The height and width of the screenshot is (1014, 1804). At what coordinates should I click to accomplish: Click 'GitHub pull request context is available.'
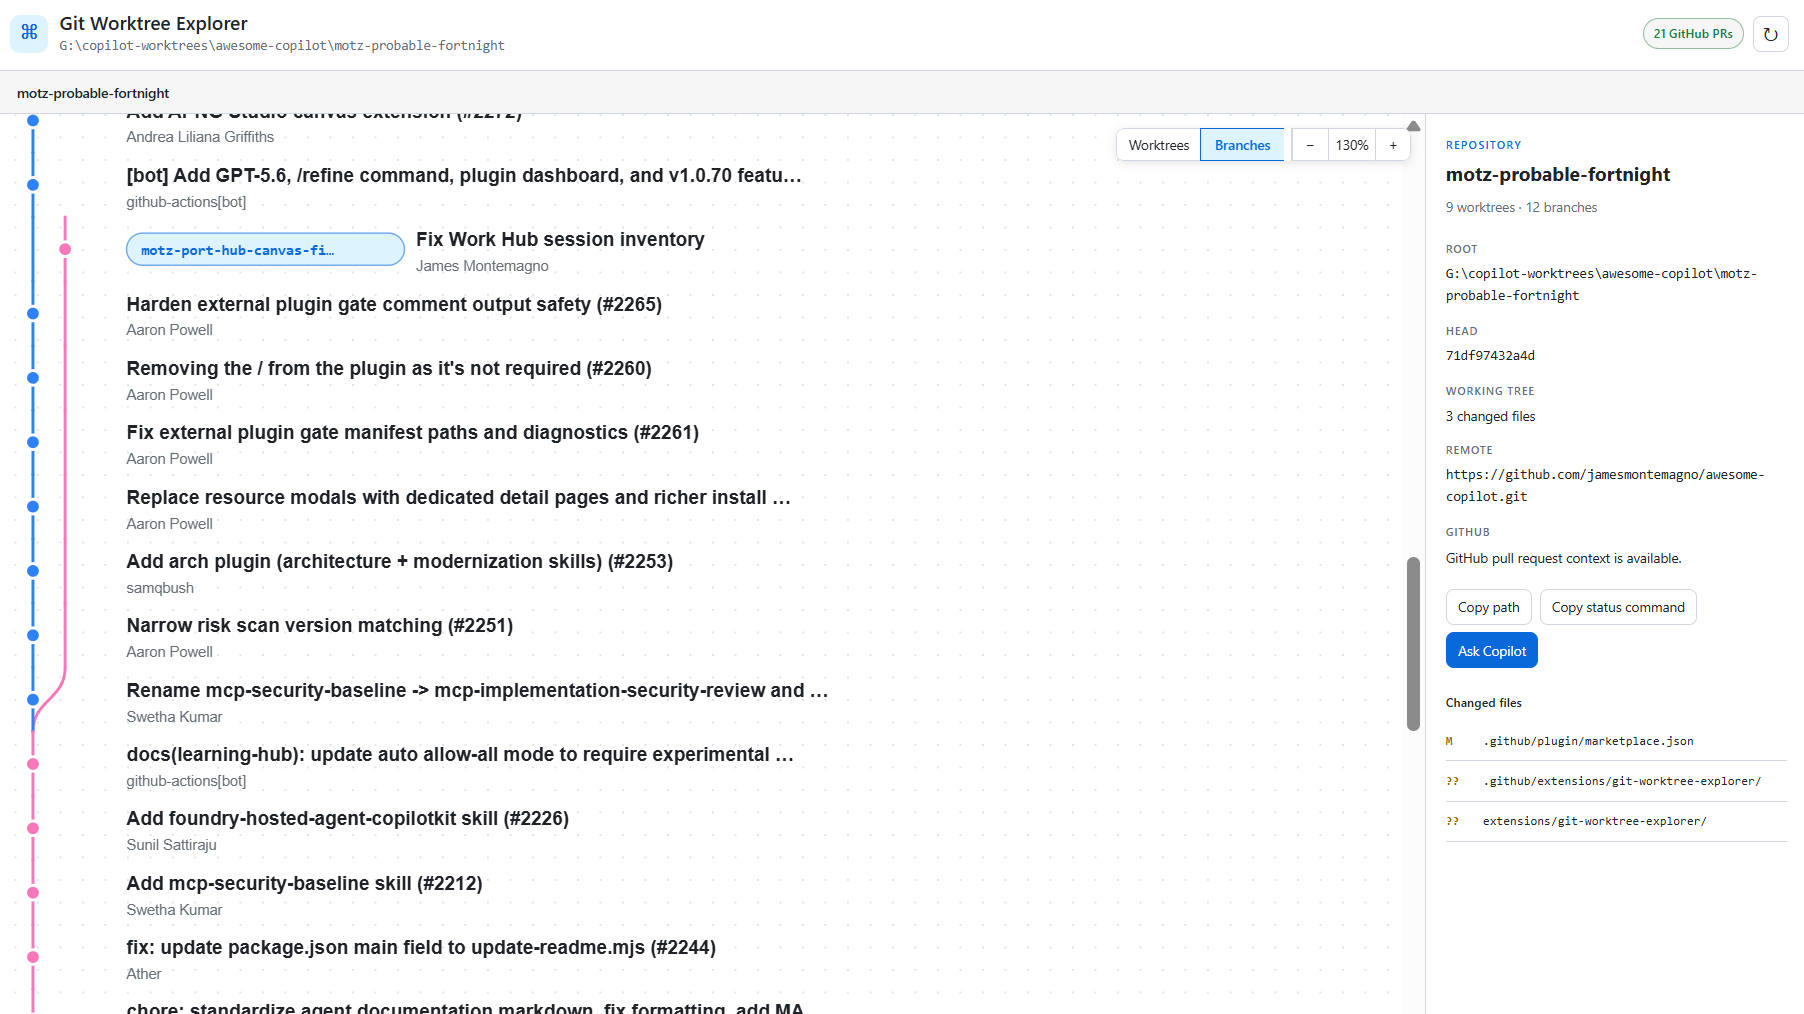click(x=1564, y=558)
